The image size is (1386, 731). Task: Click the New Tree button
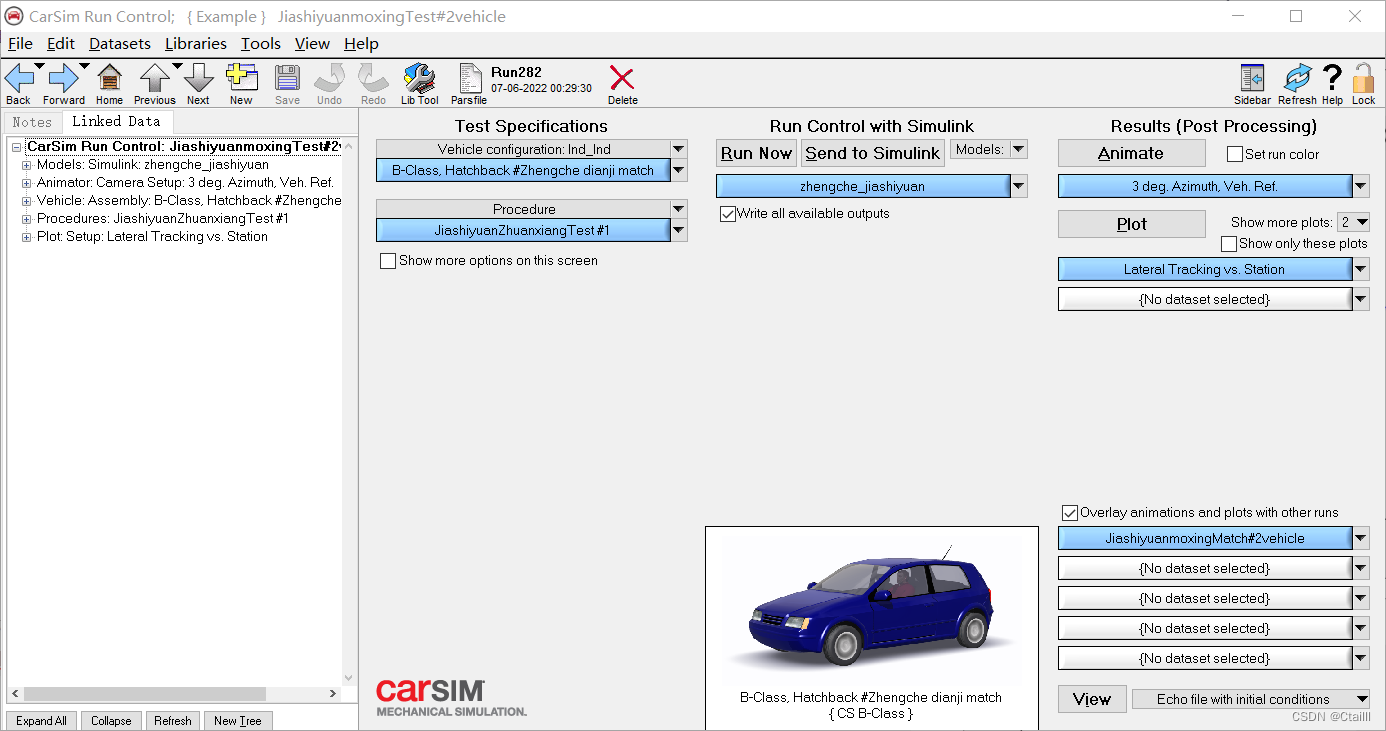pyautogui.click(x=238, y=721)
